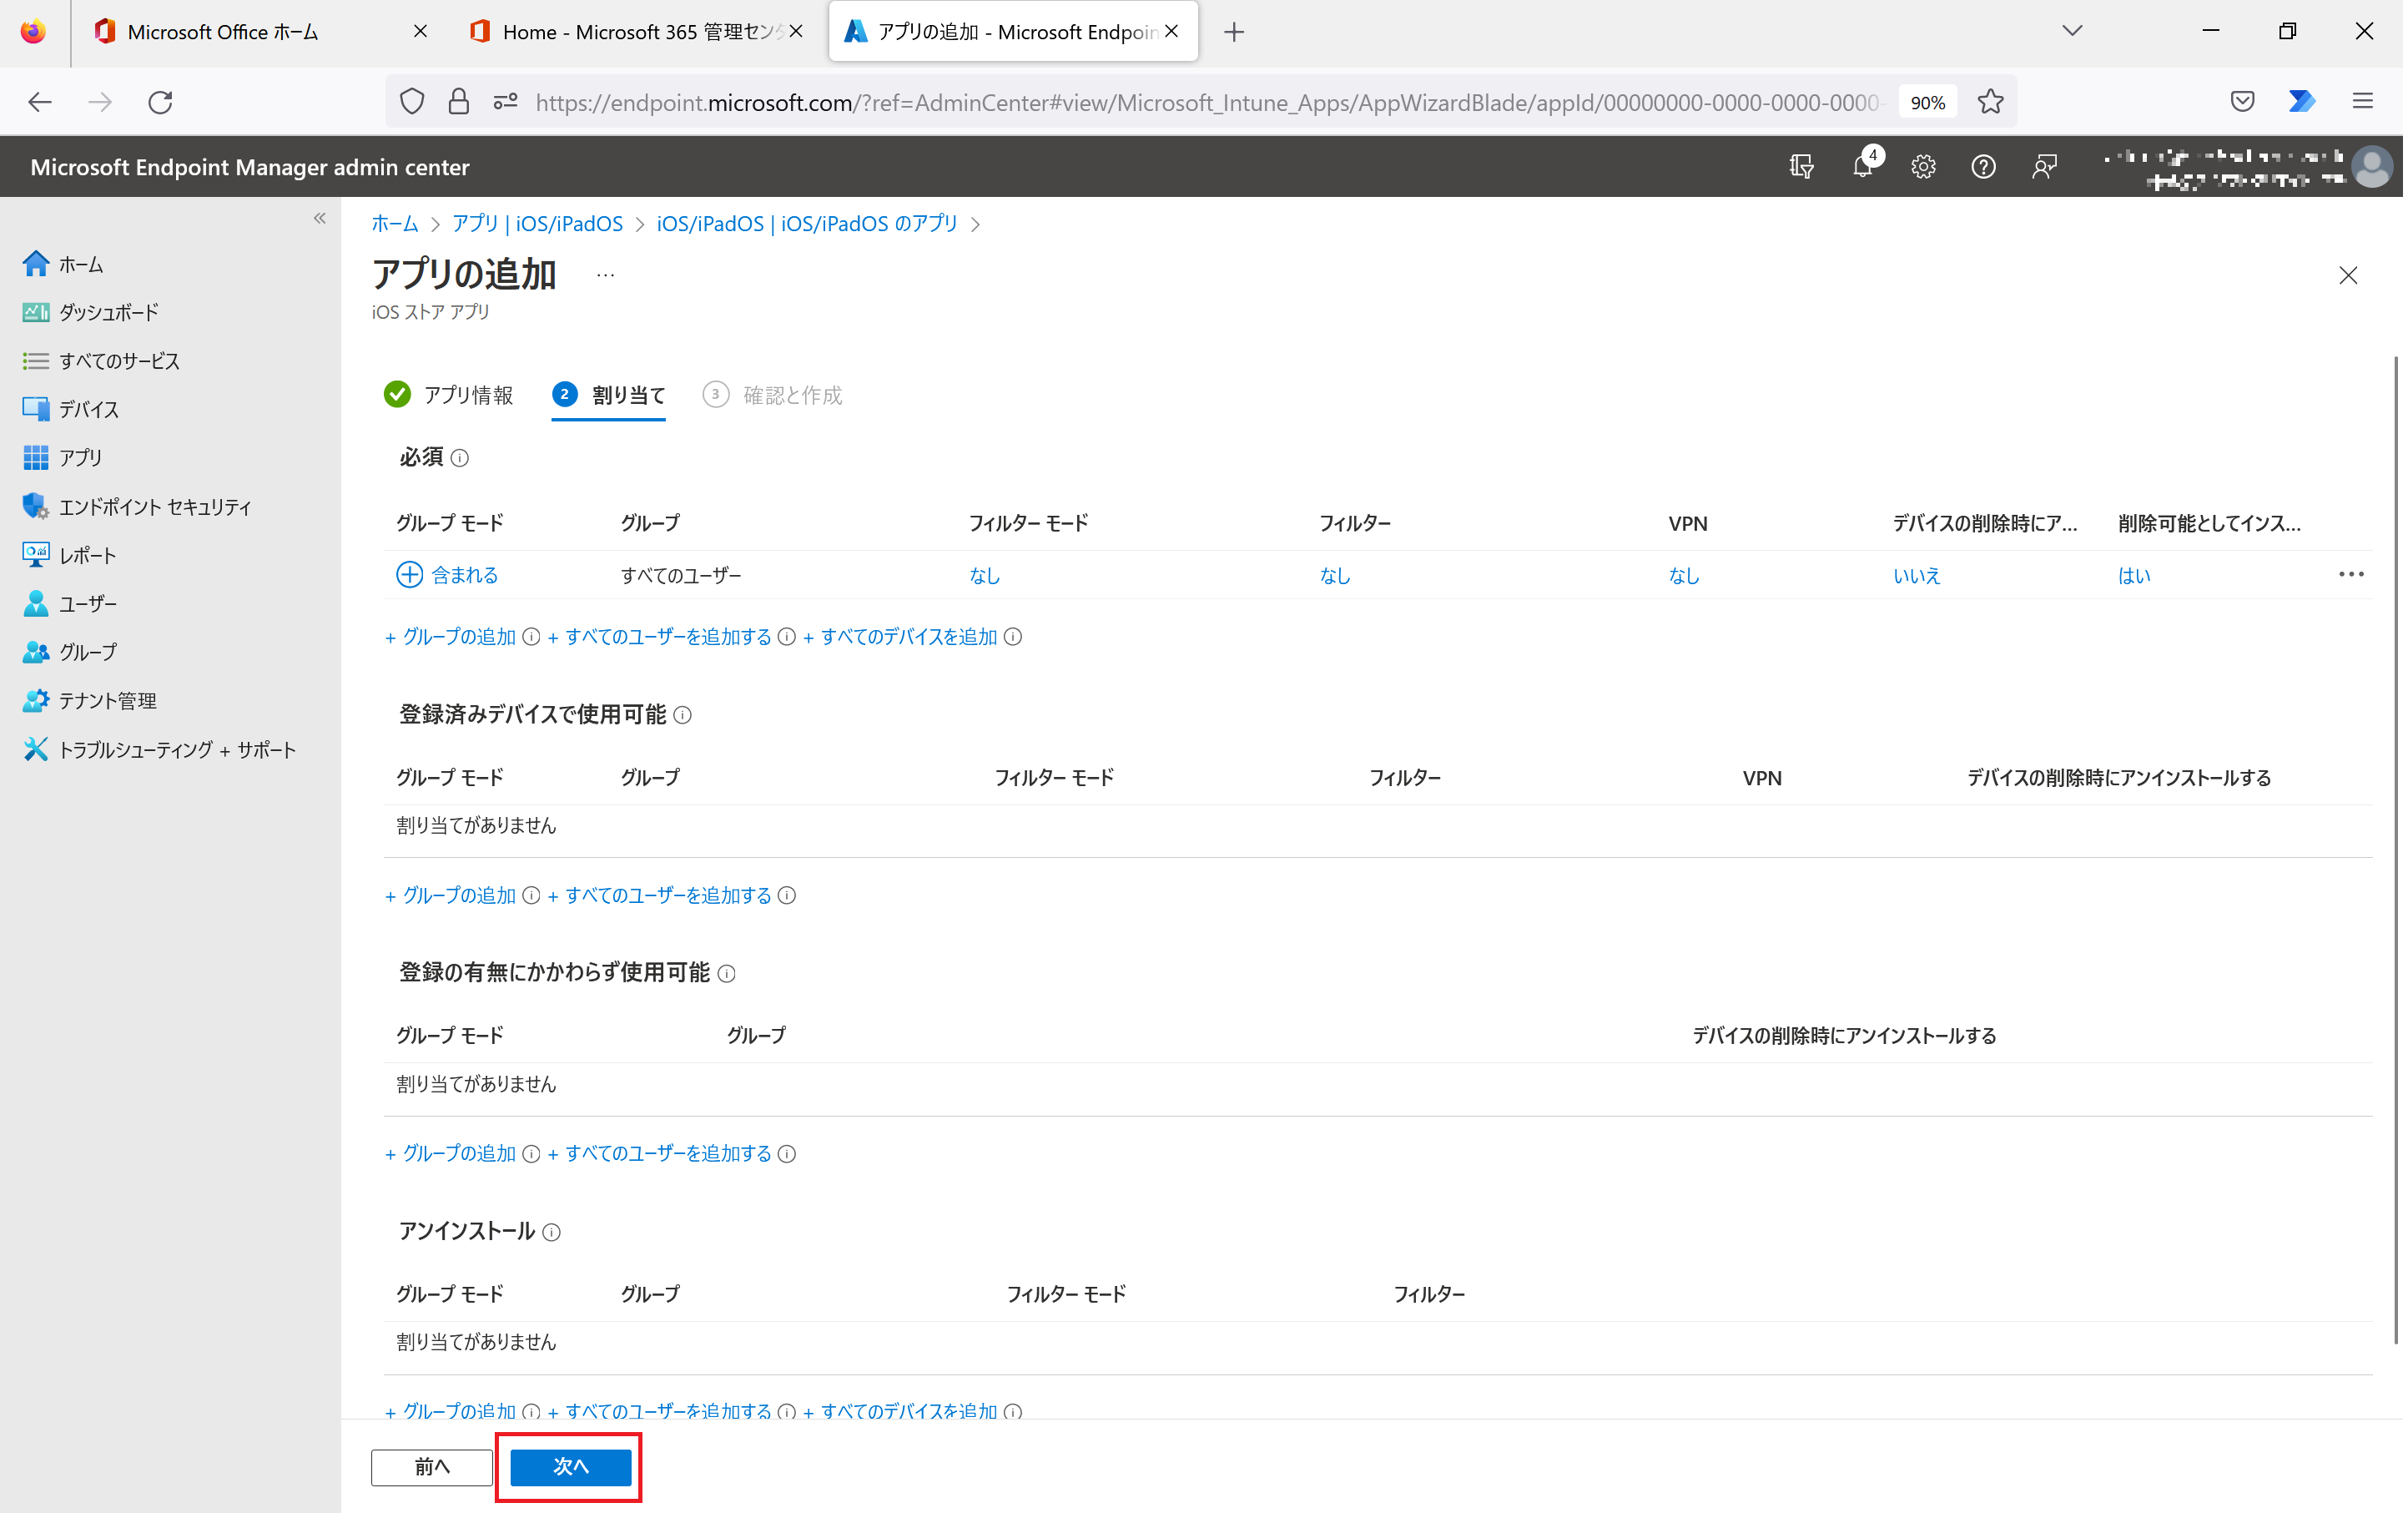
Task: Show info icon beside すべてのデバイスを追加 in 必須
Action: tap(1013, 637)
